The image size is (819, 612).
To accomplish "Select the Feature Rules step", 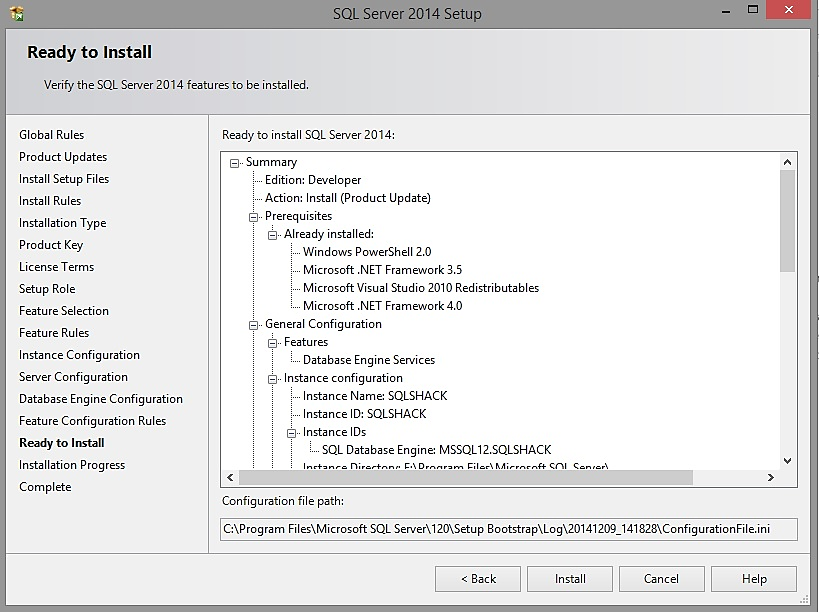I will click(54, 333).
